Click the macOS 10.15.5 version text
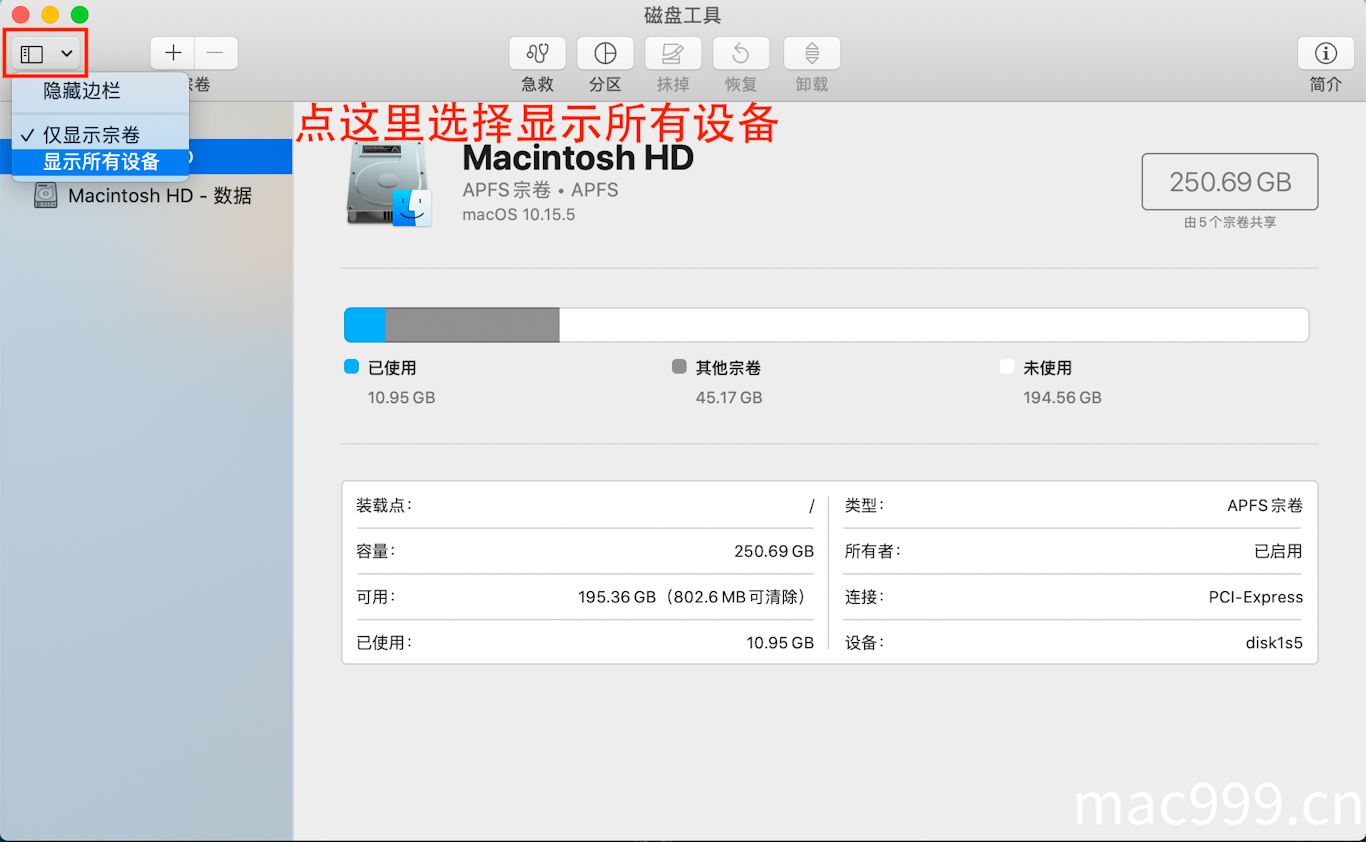The image size is (1366, 842). click(x=519, y=214)
